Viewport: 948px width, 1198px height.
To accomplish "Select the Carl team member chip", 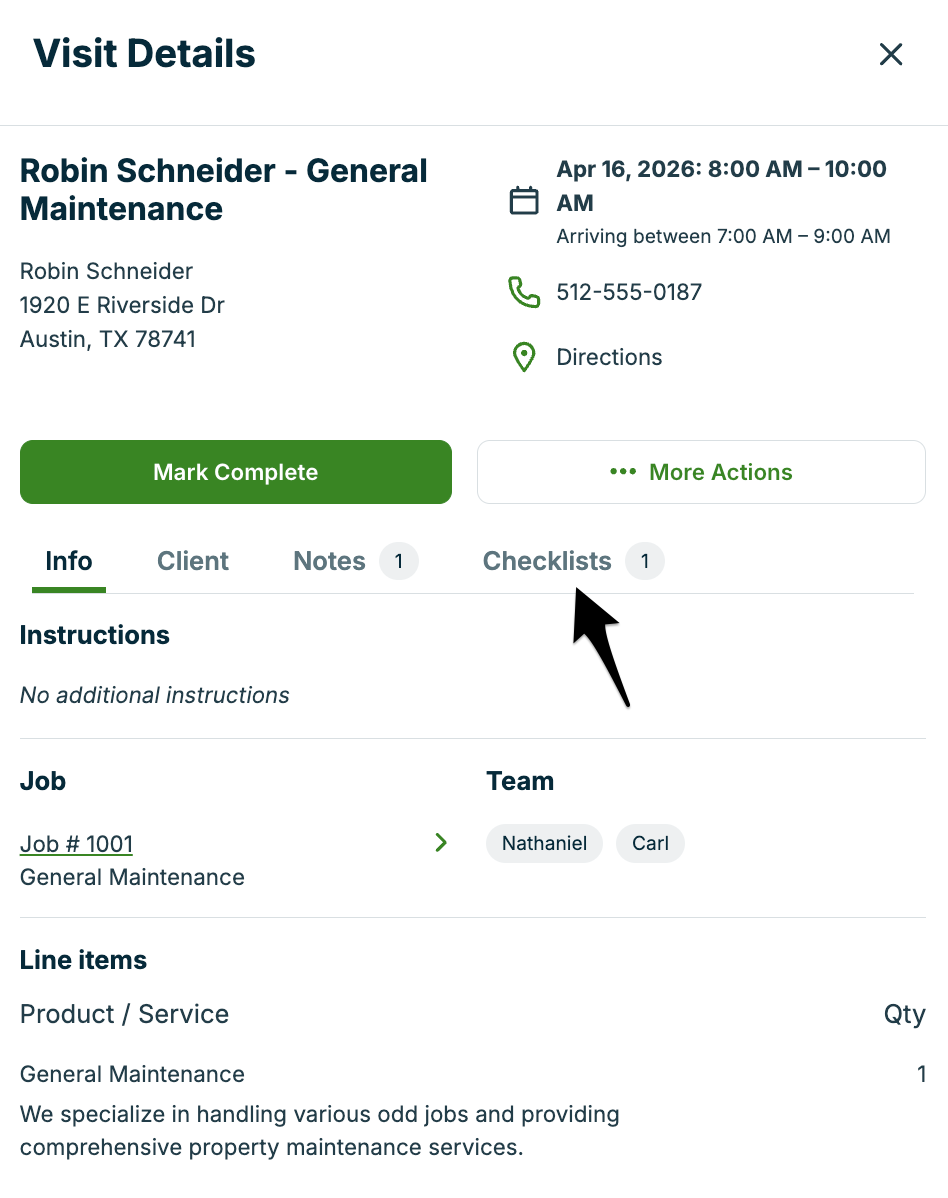I will tap(650, 843).
